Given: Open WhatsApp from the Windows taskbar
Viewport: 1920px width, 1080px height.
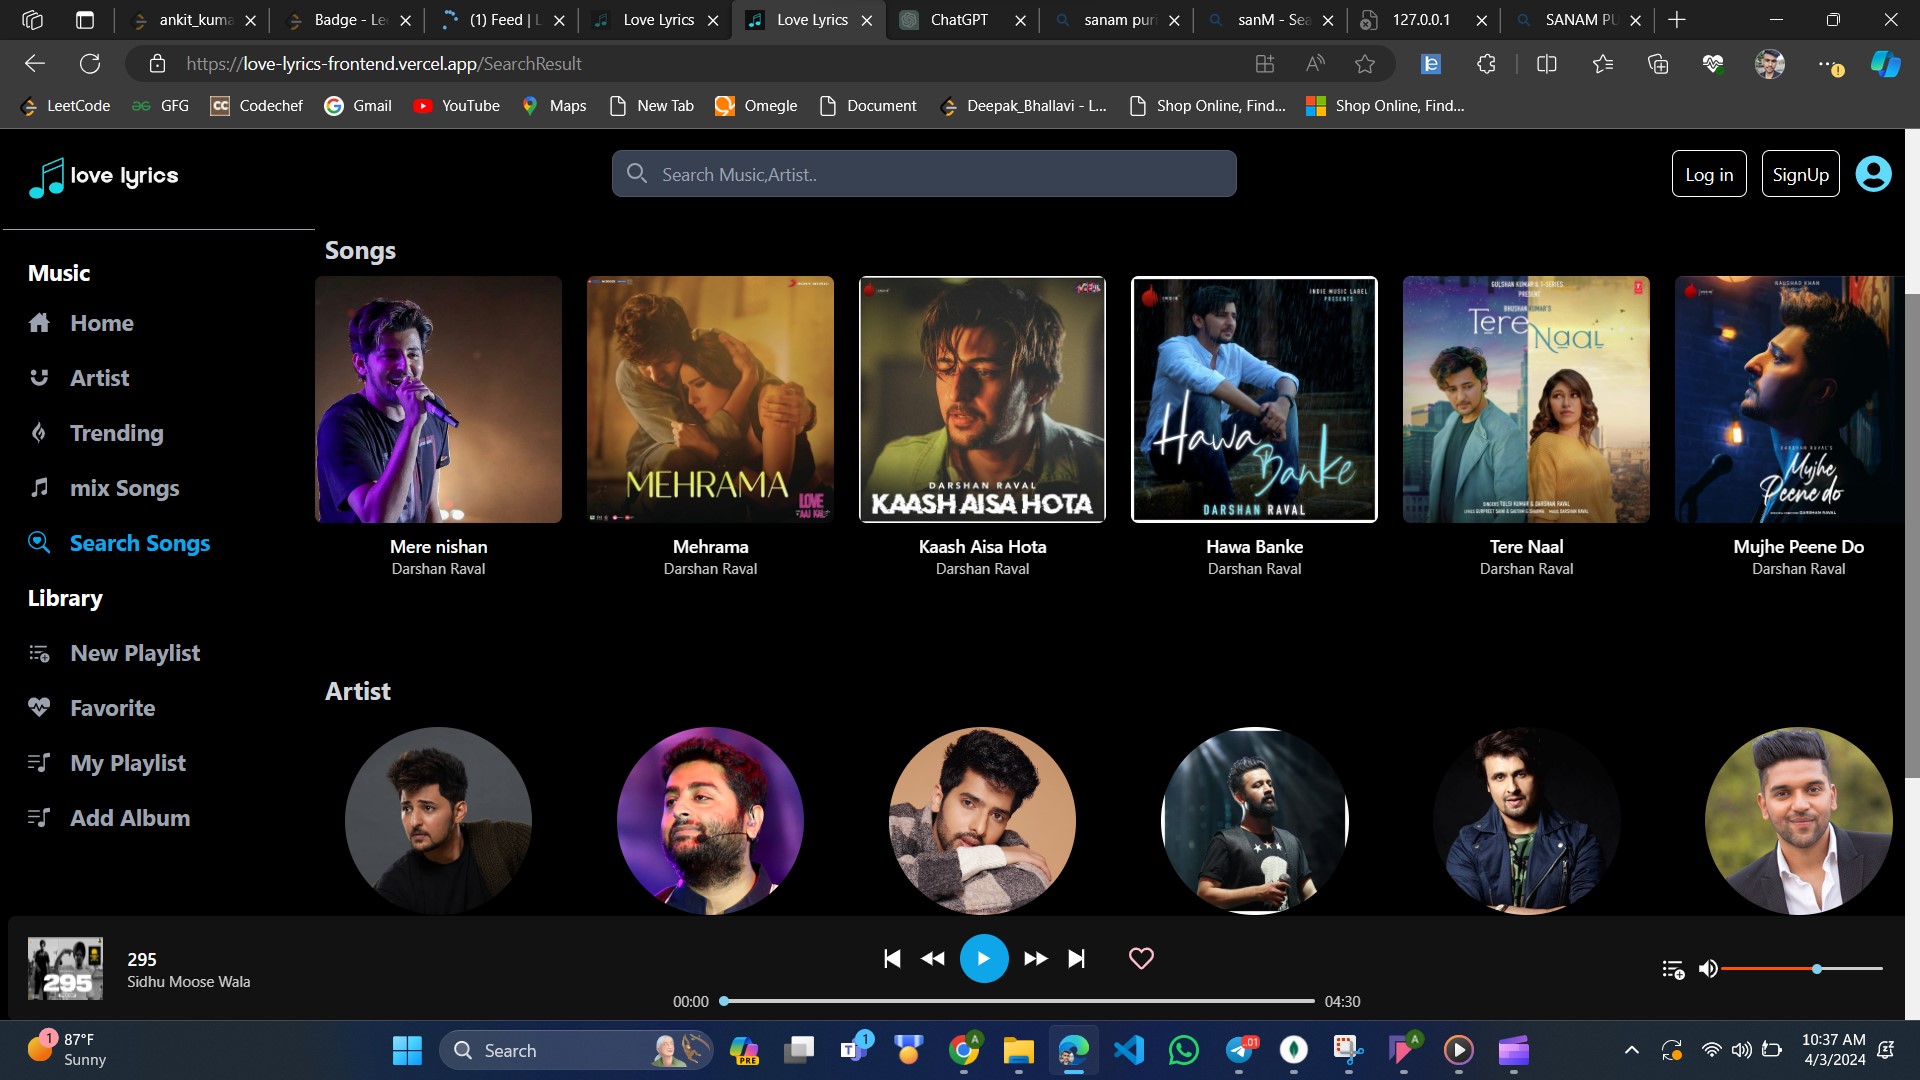Looking at the screenshot, I should (1184, 1050).
